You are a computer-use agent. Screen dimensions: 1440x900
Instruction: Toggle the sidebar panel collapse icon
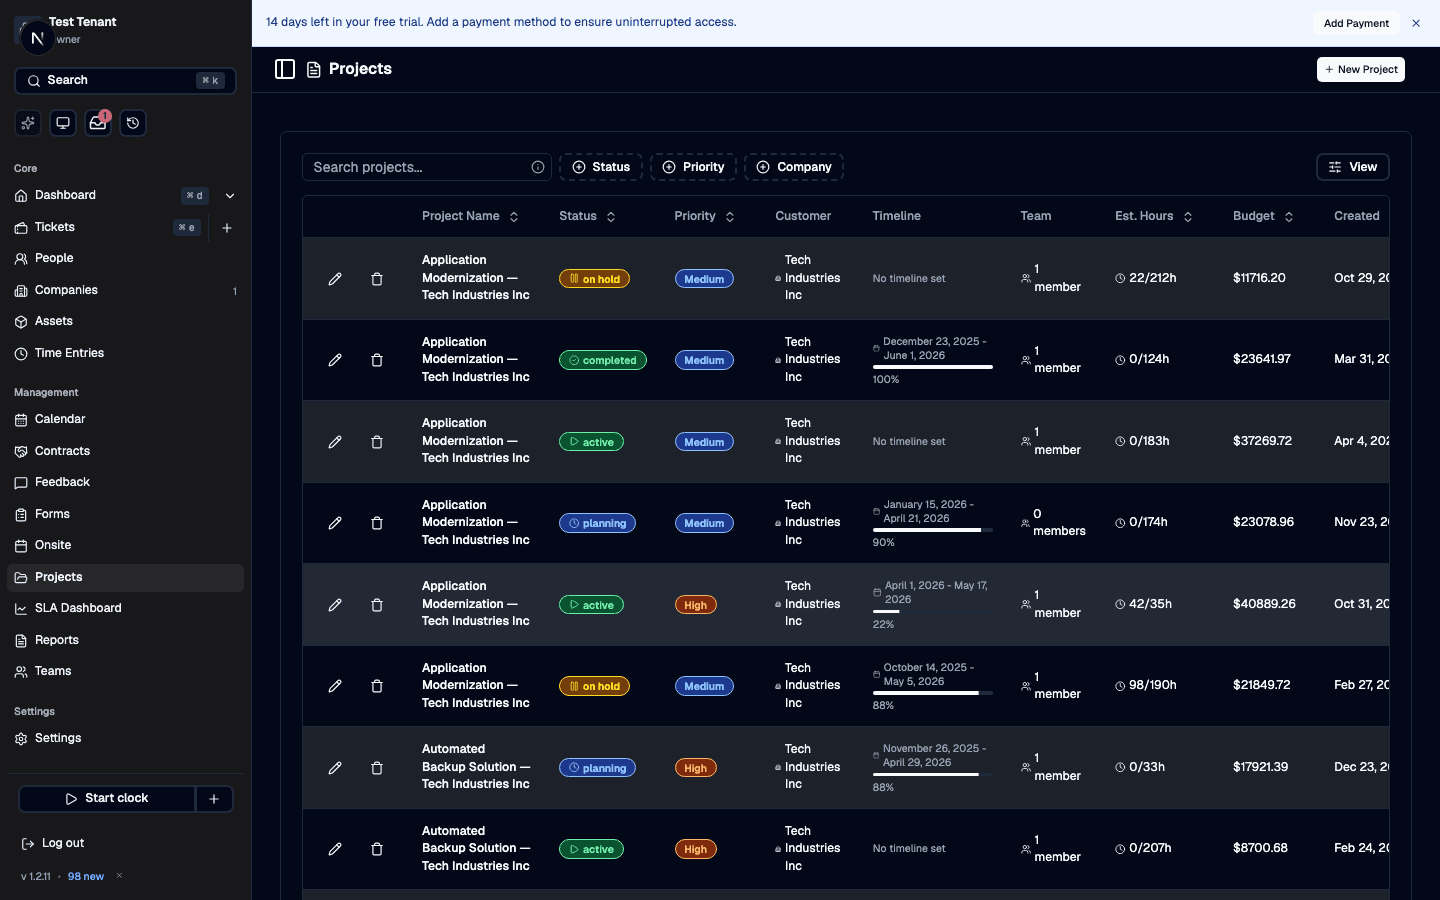pyautogui.click(x=285, y=69)
